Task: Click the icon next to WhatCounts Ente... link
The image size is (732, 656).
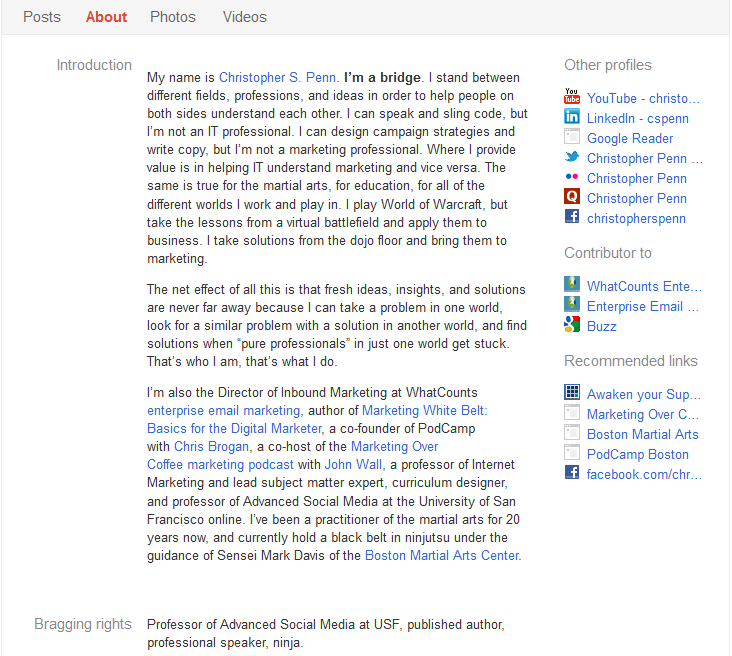Action: click(x=572, y=286)
